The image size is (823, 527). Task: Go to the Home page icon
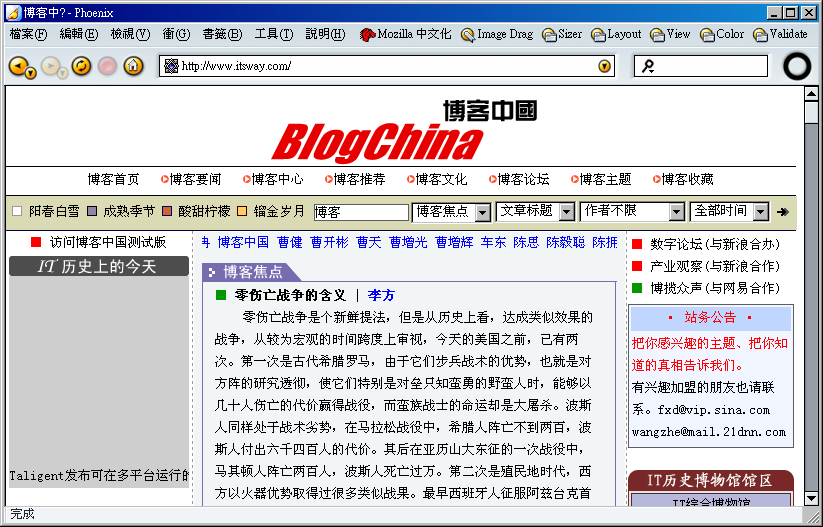[x=133, y=66]
